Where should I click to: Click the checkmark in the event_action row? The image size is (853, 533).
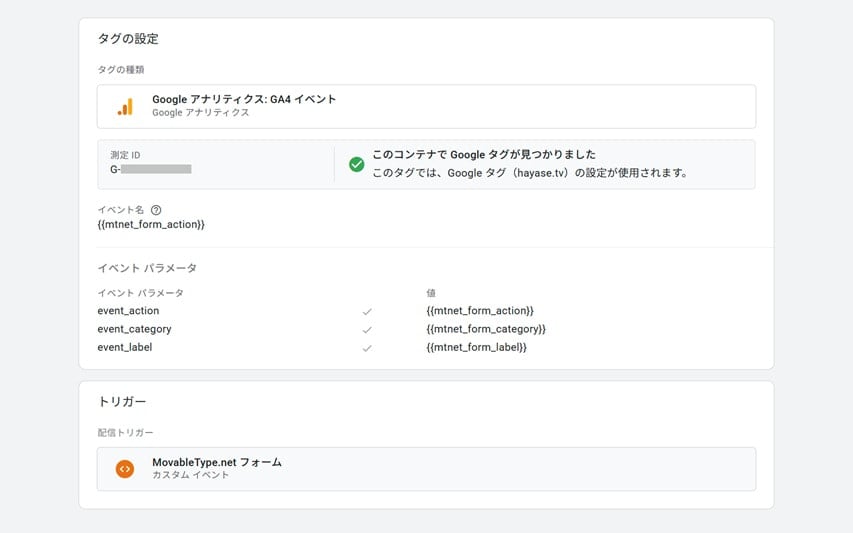point(367,312)
